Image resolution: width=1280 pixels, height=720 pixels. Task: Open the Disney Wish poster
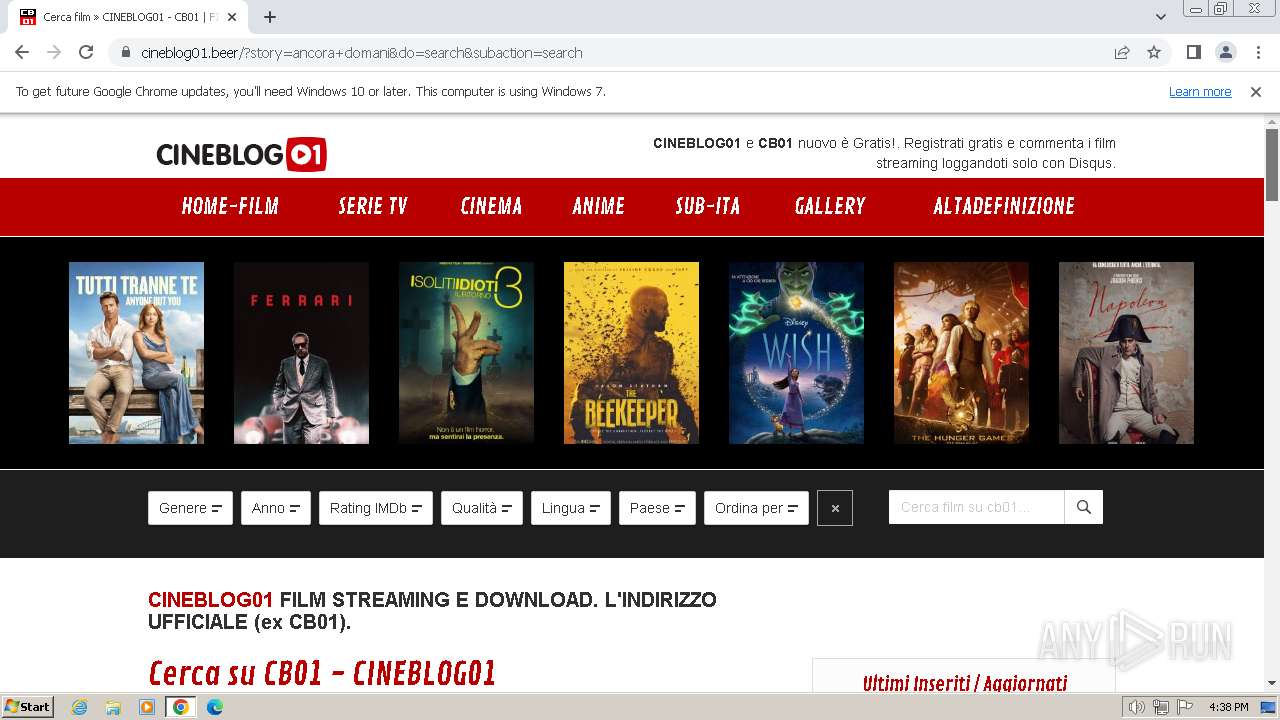tap(796, 353)
